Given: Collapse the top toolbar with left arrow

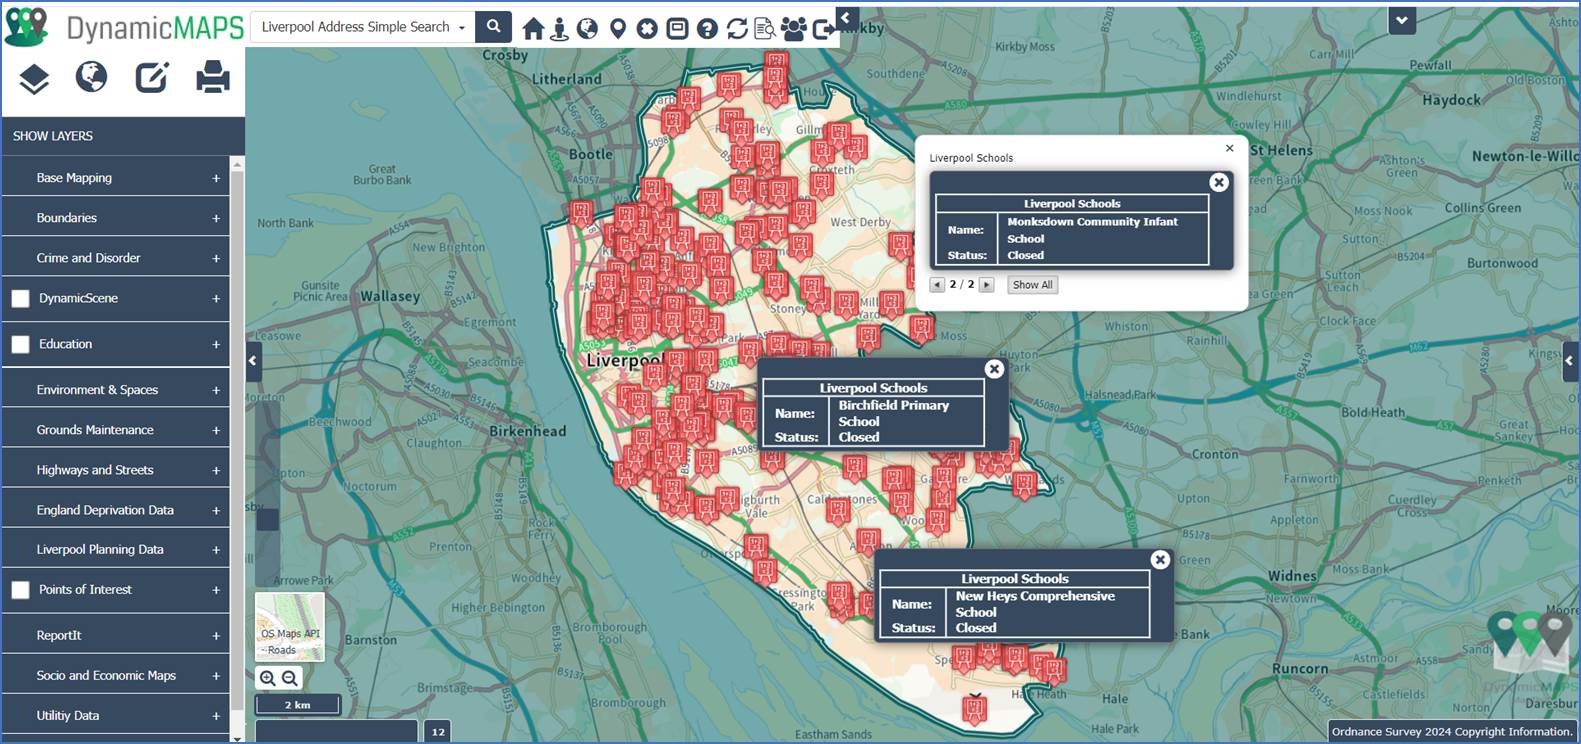Looking at the screenshot, I should click(846, 18).
